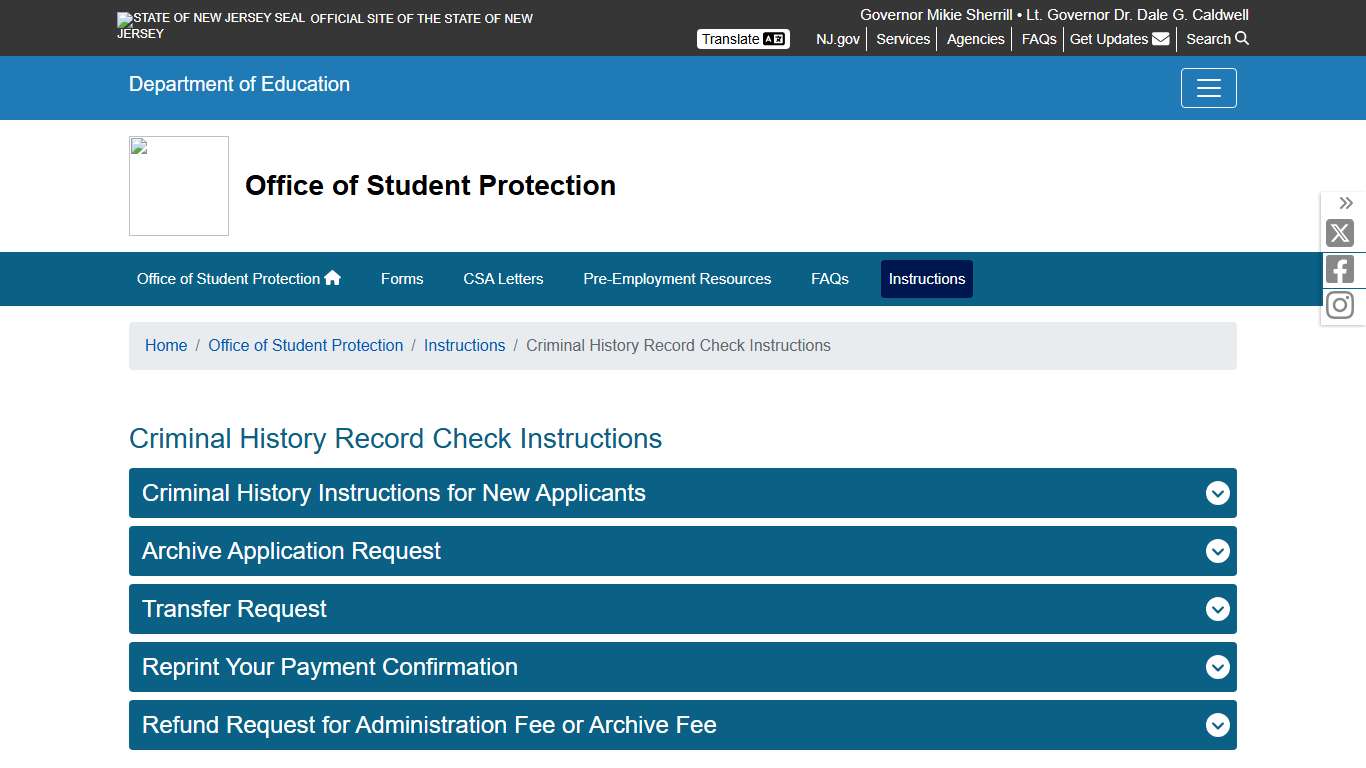Viewport: 1366px width, 768px height.
Task: Open the Facebook social media icon
Action: 1339,268
